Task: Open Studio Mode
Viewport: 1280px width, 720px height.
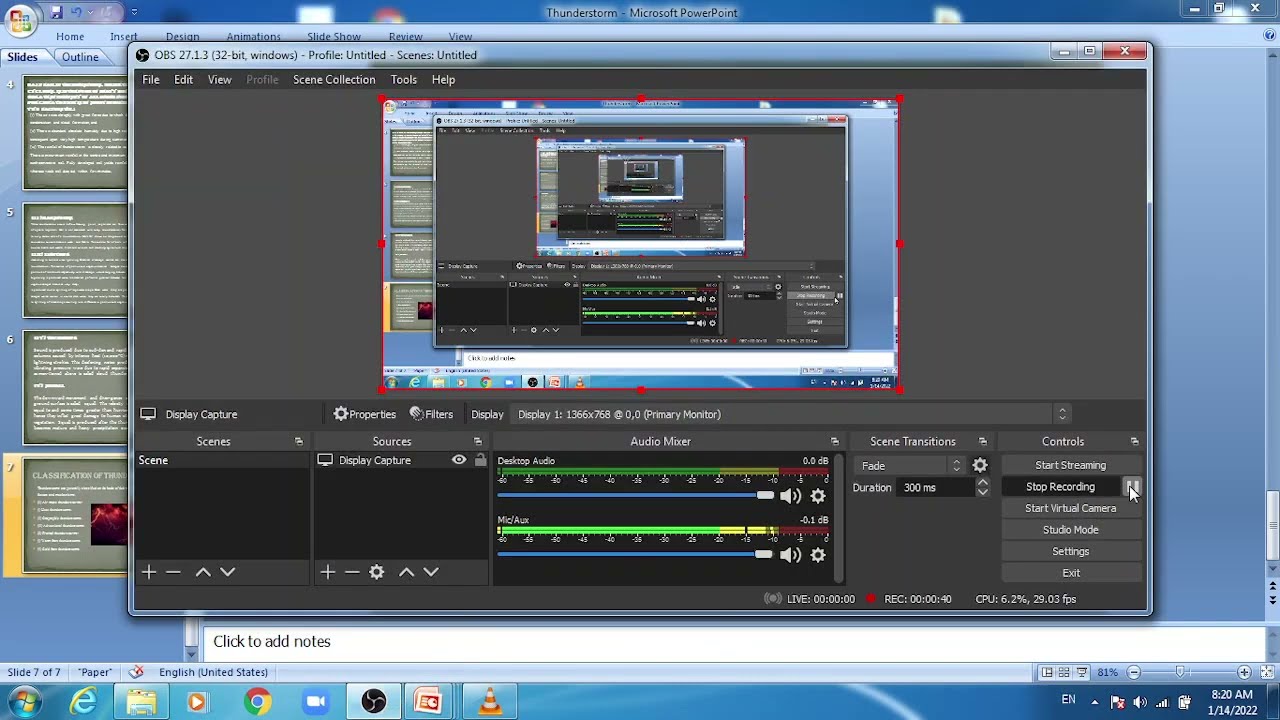Action: coord(1071,530)
